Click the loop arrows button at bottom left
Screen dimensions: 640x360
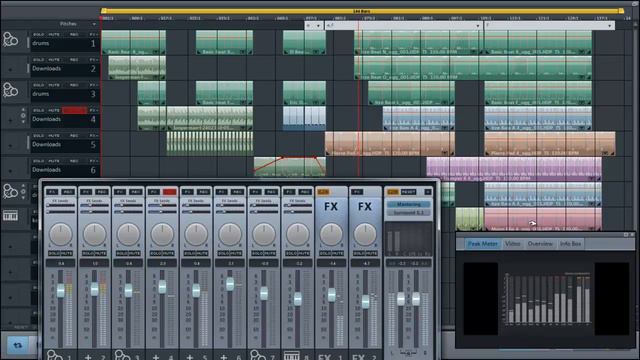(18, 345)
